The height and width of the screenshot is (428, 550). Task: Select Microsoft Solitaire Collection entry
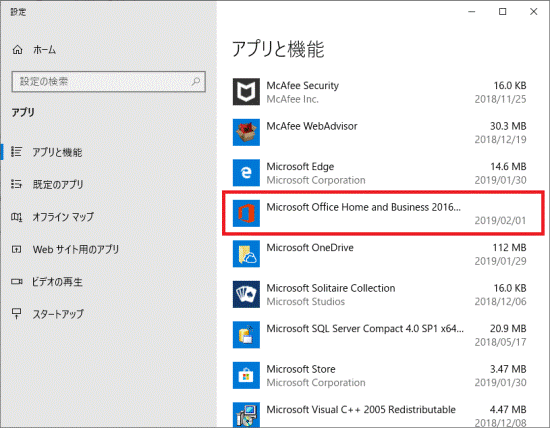coord(330,288)
